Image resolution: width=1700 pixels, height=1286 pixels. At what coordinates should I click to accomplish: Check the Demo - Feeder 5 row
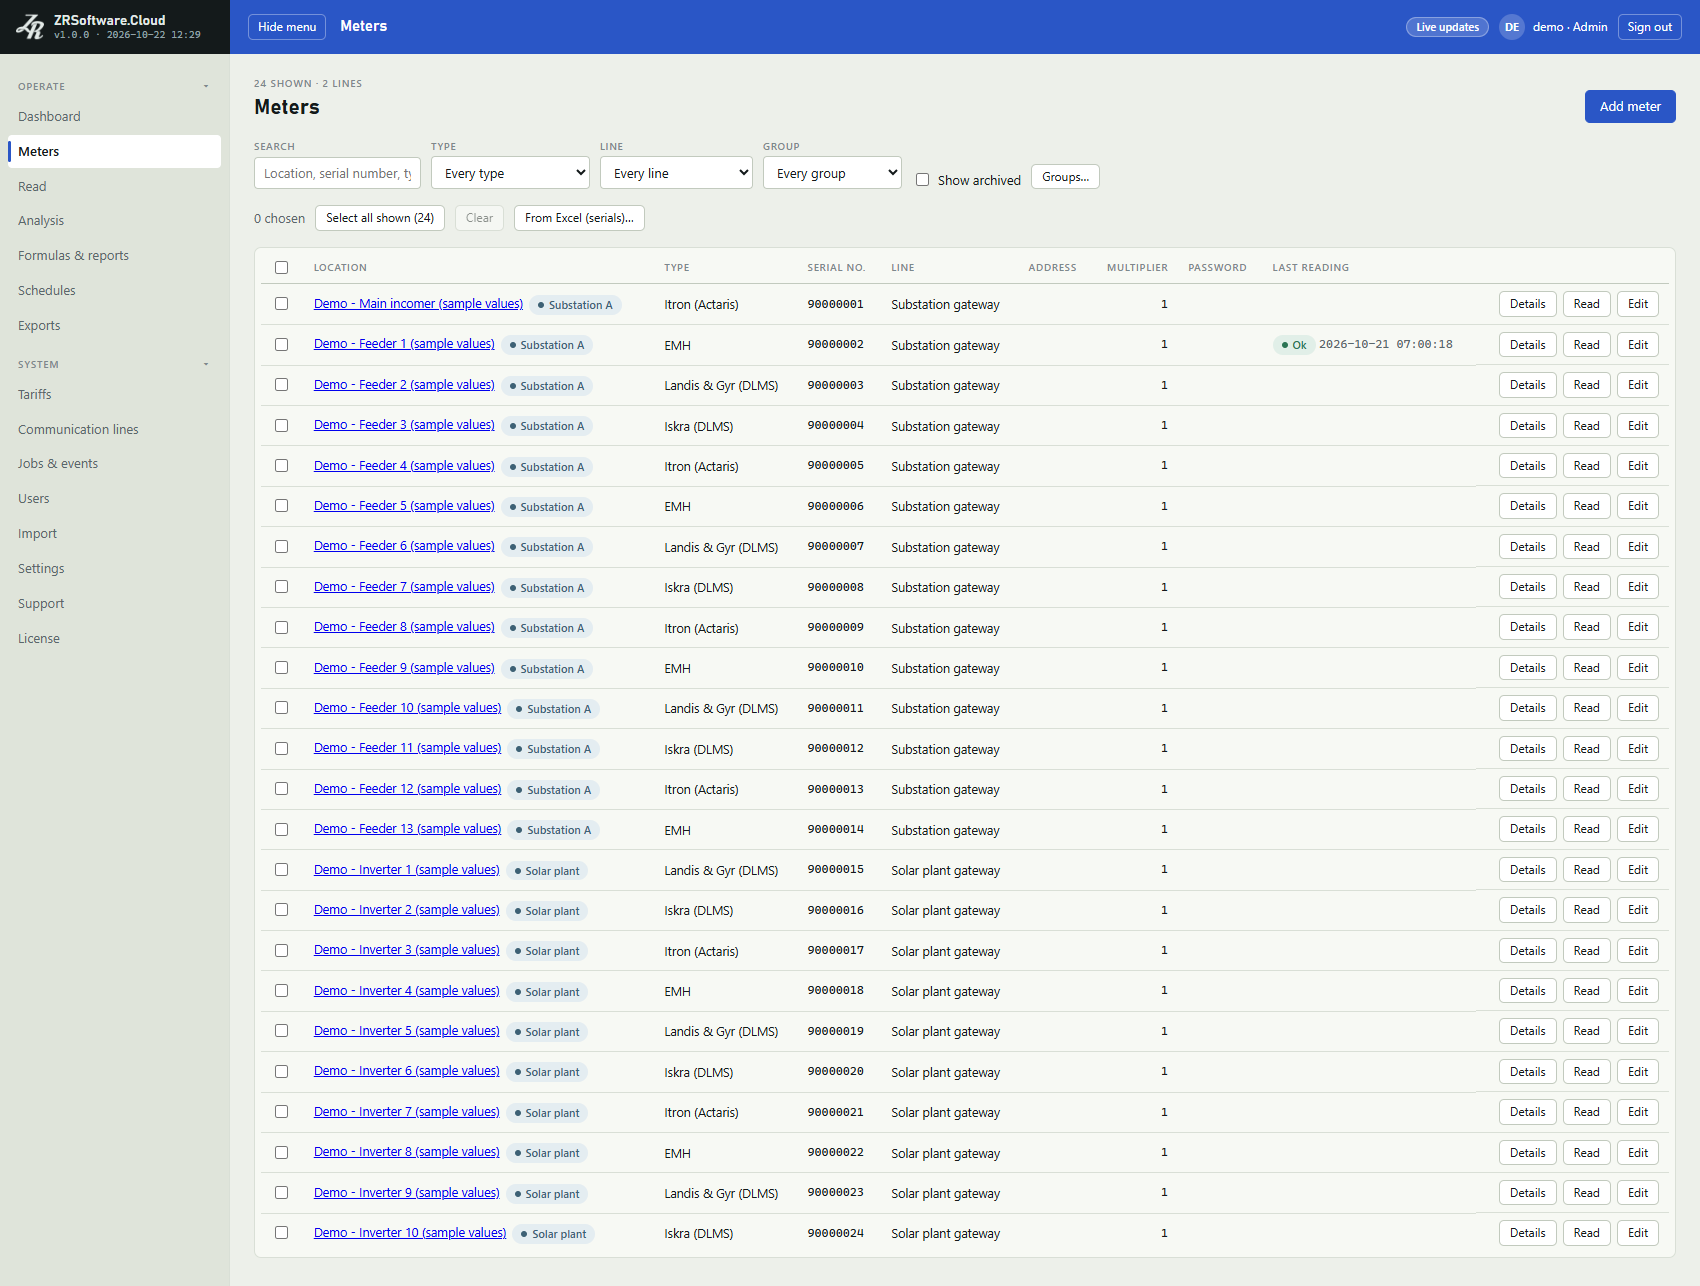(x=281, y=506)
